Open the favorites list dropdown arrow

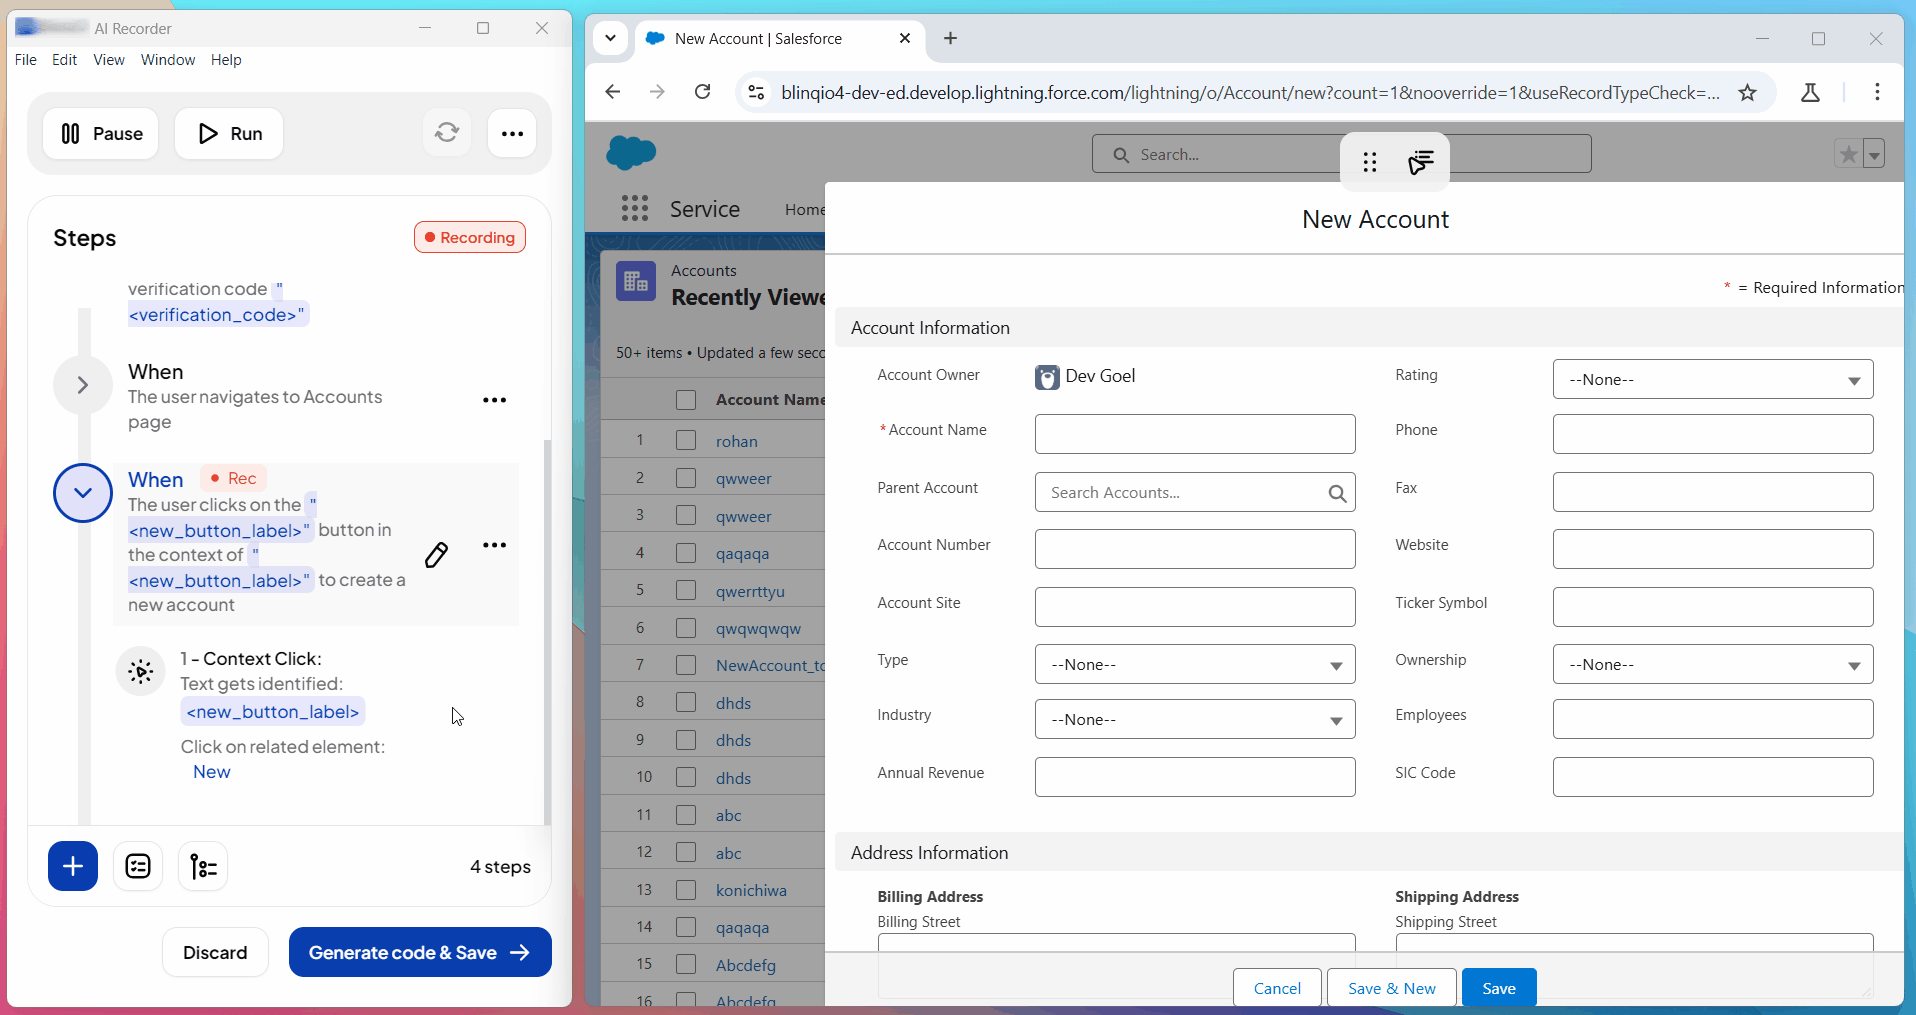click(x=1874, y=154)
